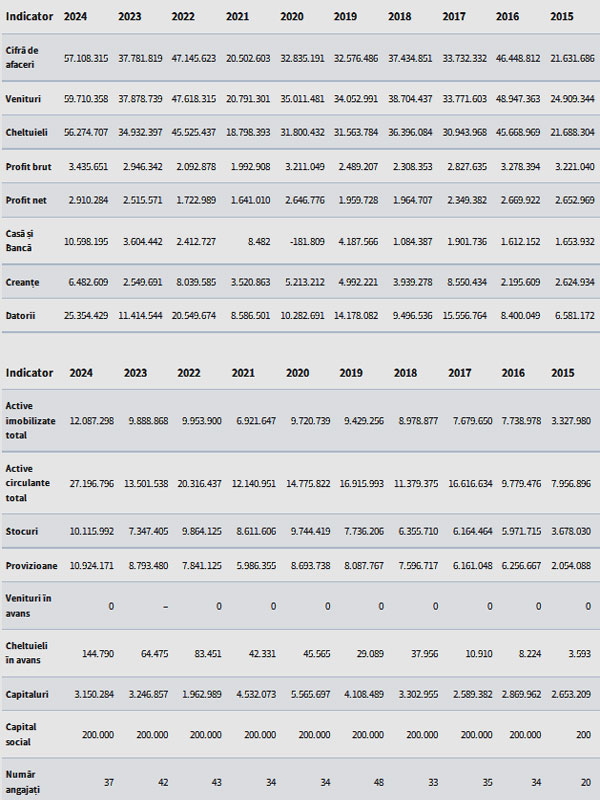The height and width of the screenshot is (800, 600).
Task: Click the Număr angajați value for 2019
Action: [378, 782]
